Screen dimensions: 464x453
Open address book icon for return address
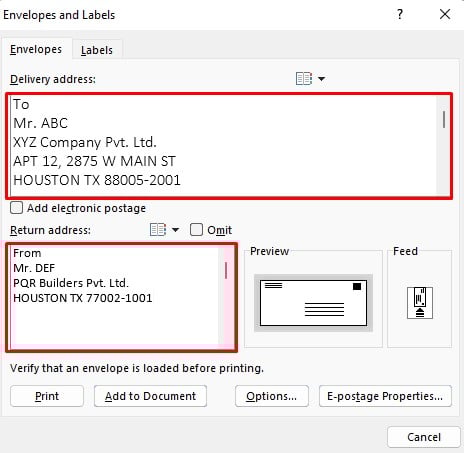pyautogui.click(x=158, y=230)
